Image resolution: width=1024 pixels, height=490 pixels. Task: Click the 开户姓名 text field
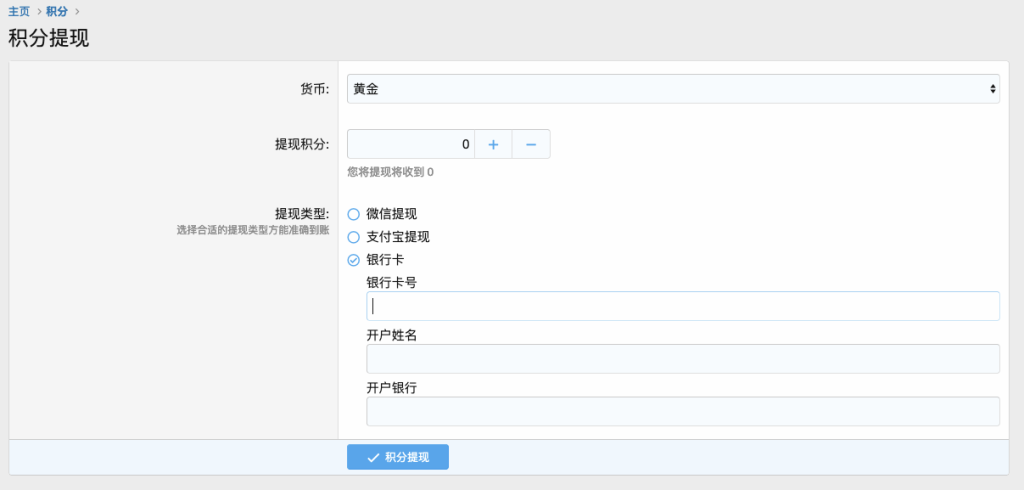[x=683, y=359]
